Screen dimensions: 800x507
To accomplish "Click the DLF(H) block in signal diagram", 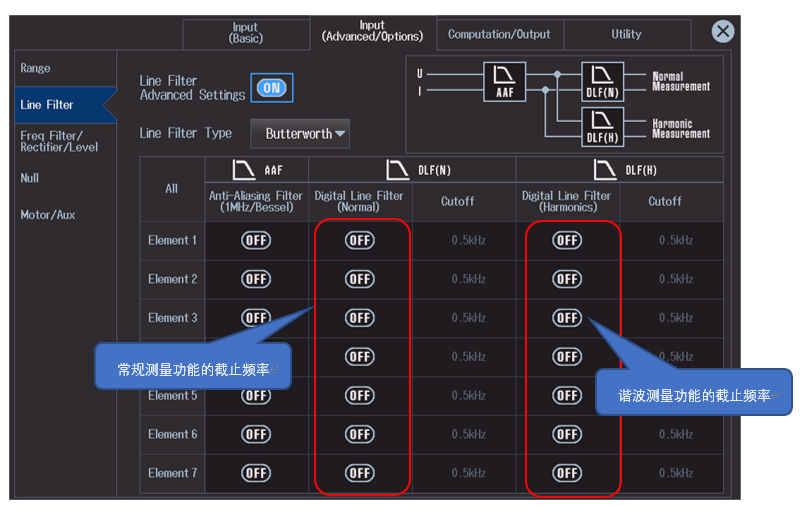I will coord(602,127).
